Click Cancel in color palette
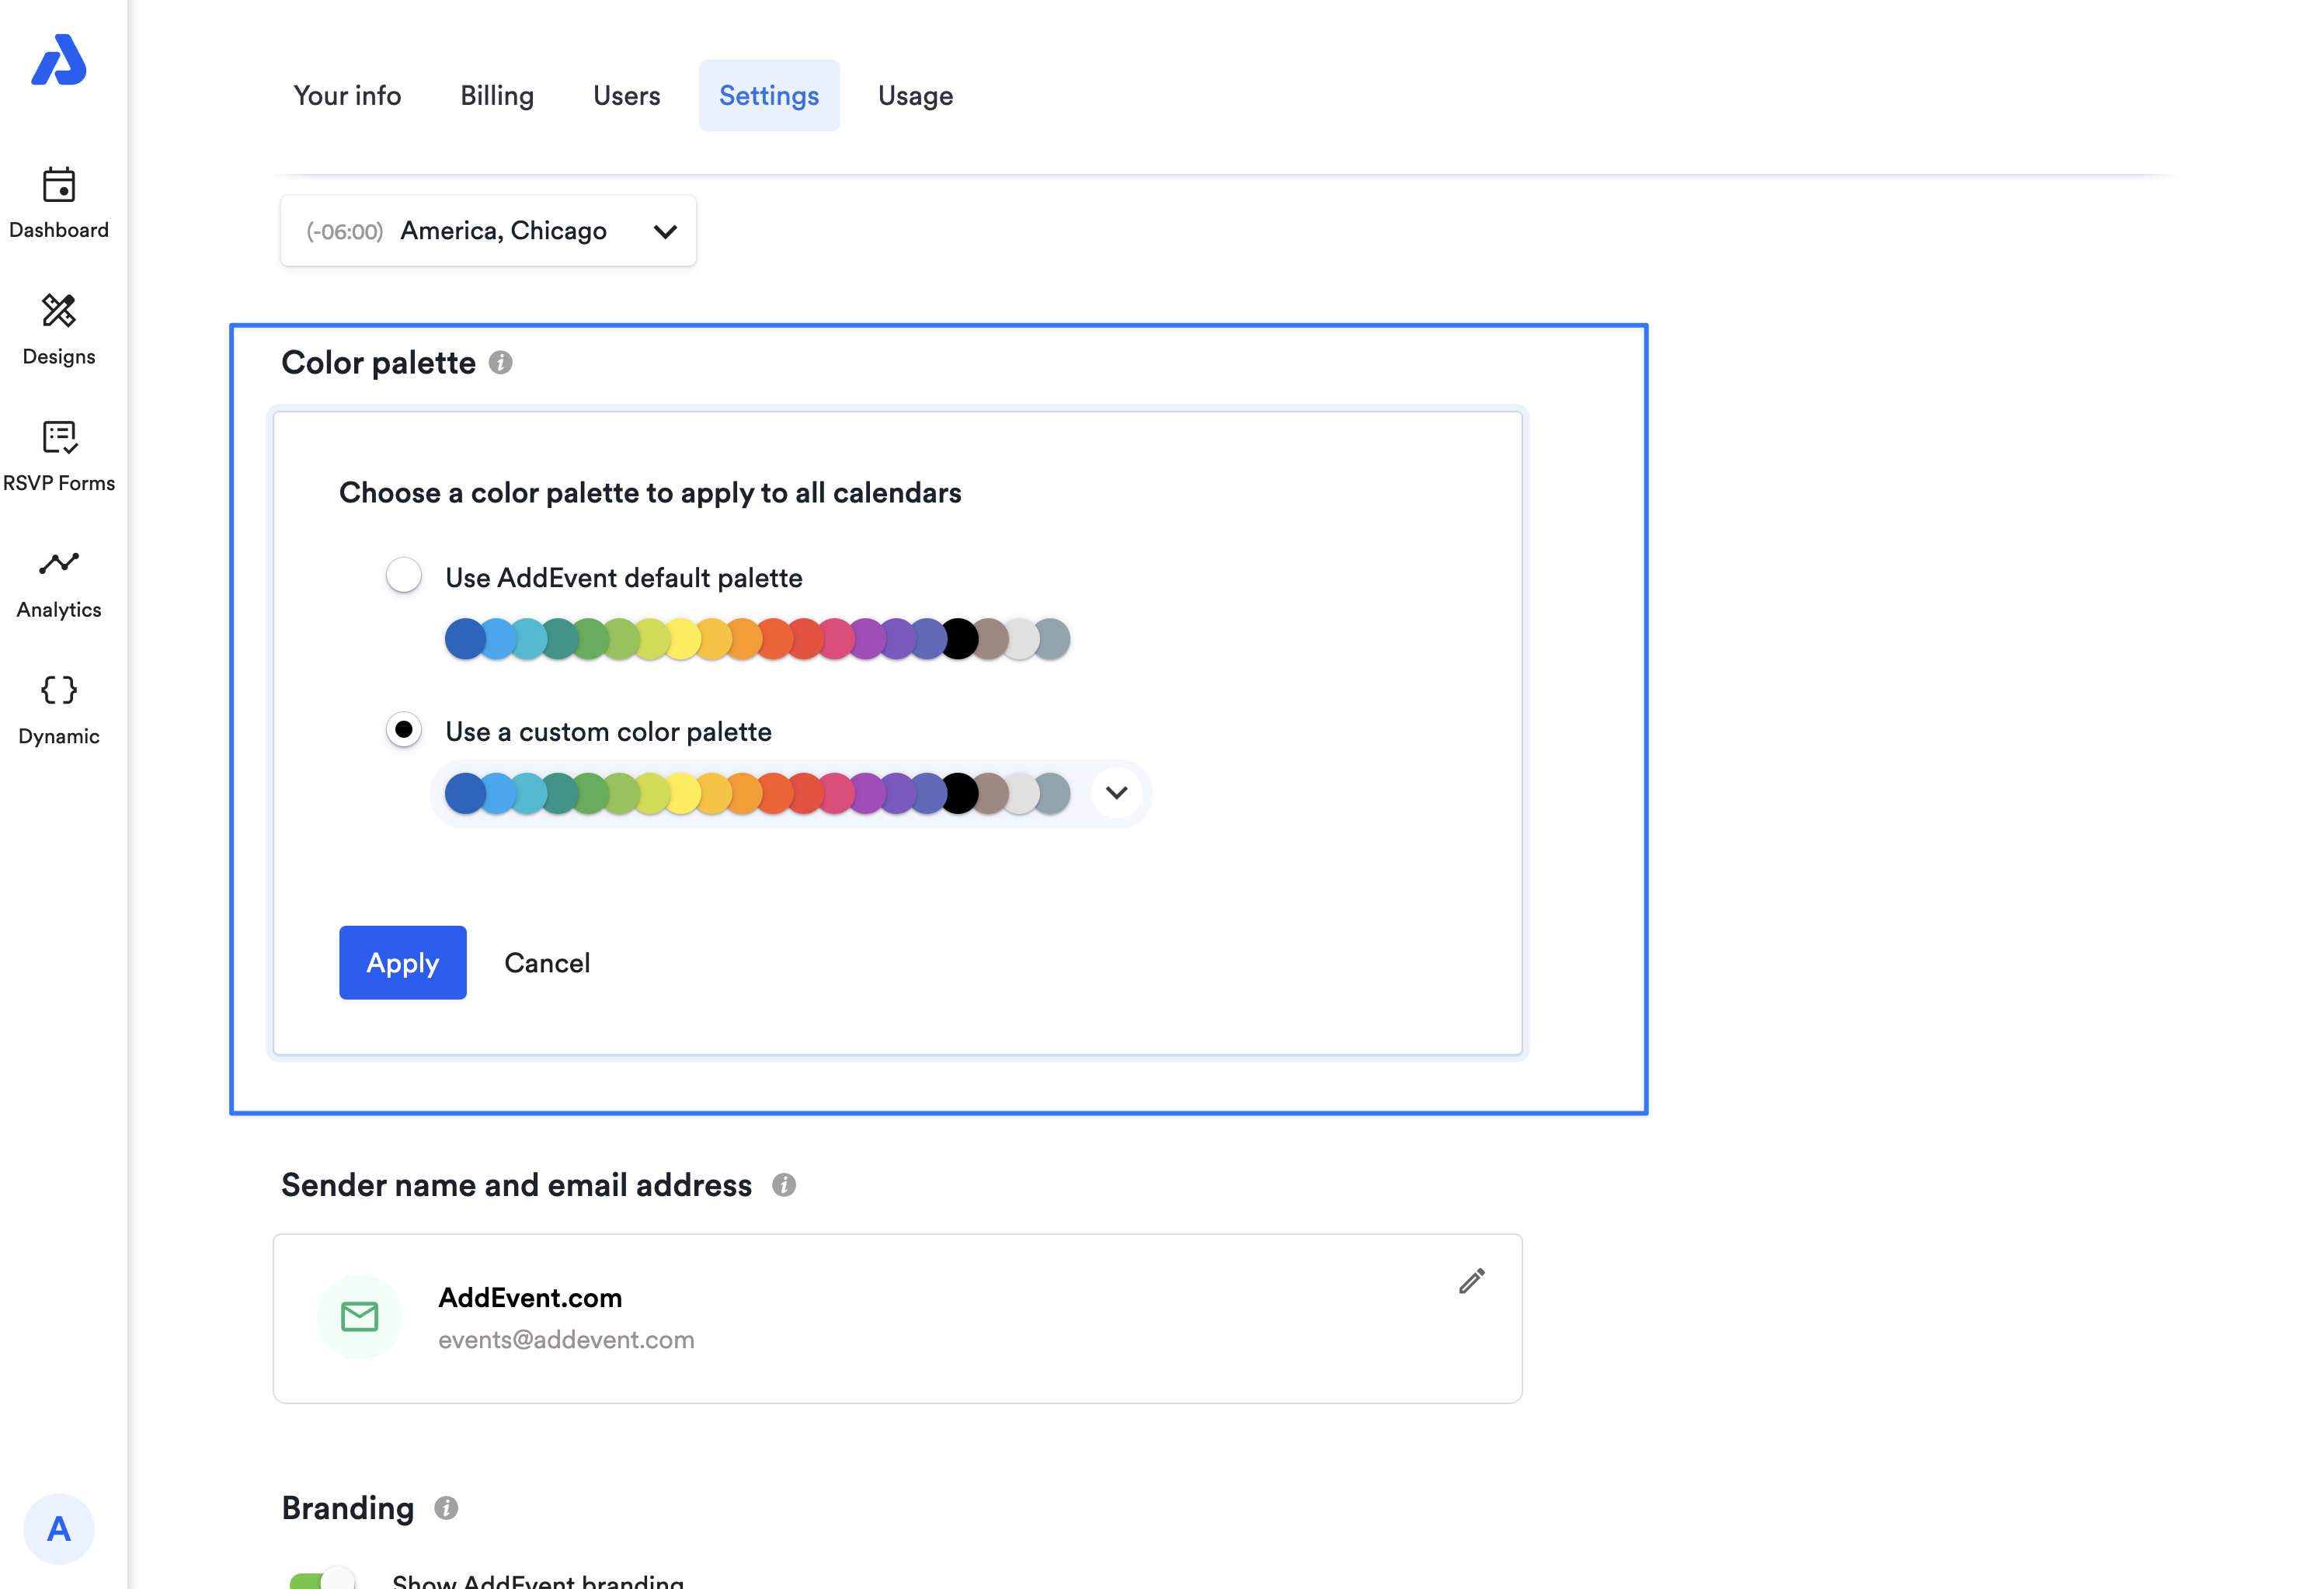Image resolution: width=2324 pixels, height=1589 pixels. [x=547, y=963]
